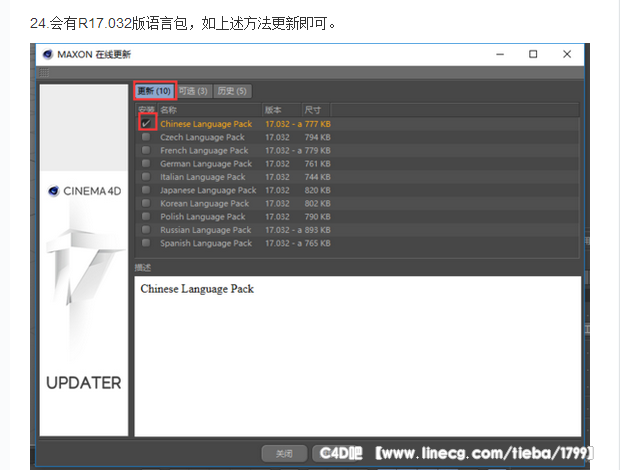Tick the Korean Language Pack checkbox
This screenshot has height=470, width=620.
[x=146, y=203]
